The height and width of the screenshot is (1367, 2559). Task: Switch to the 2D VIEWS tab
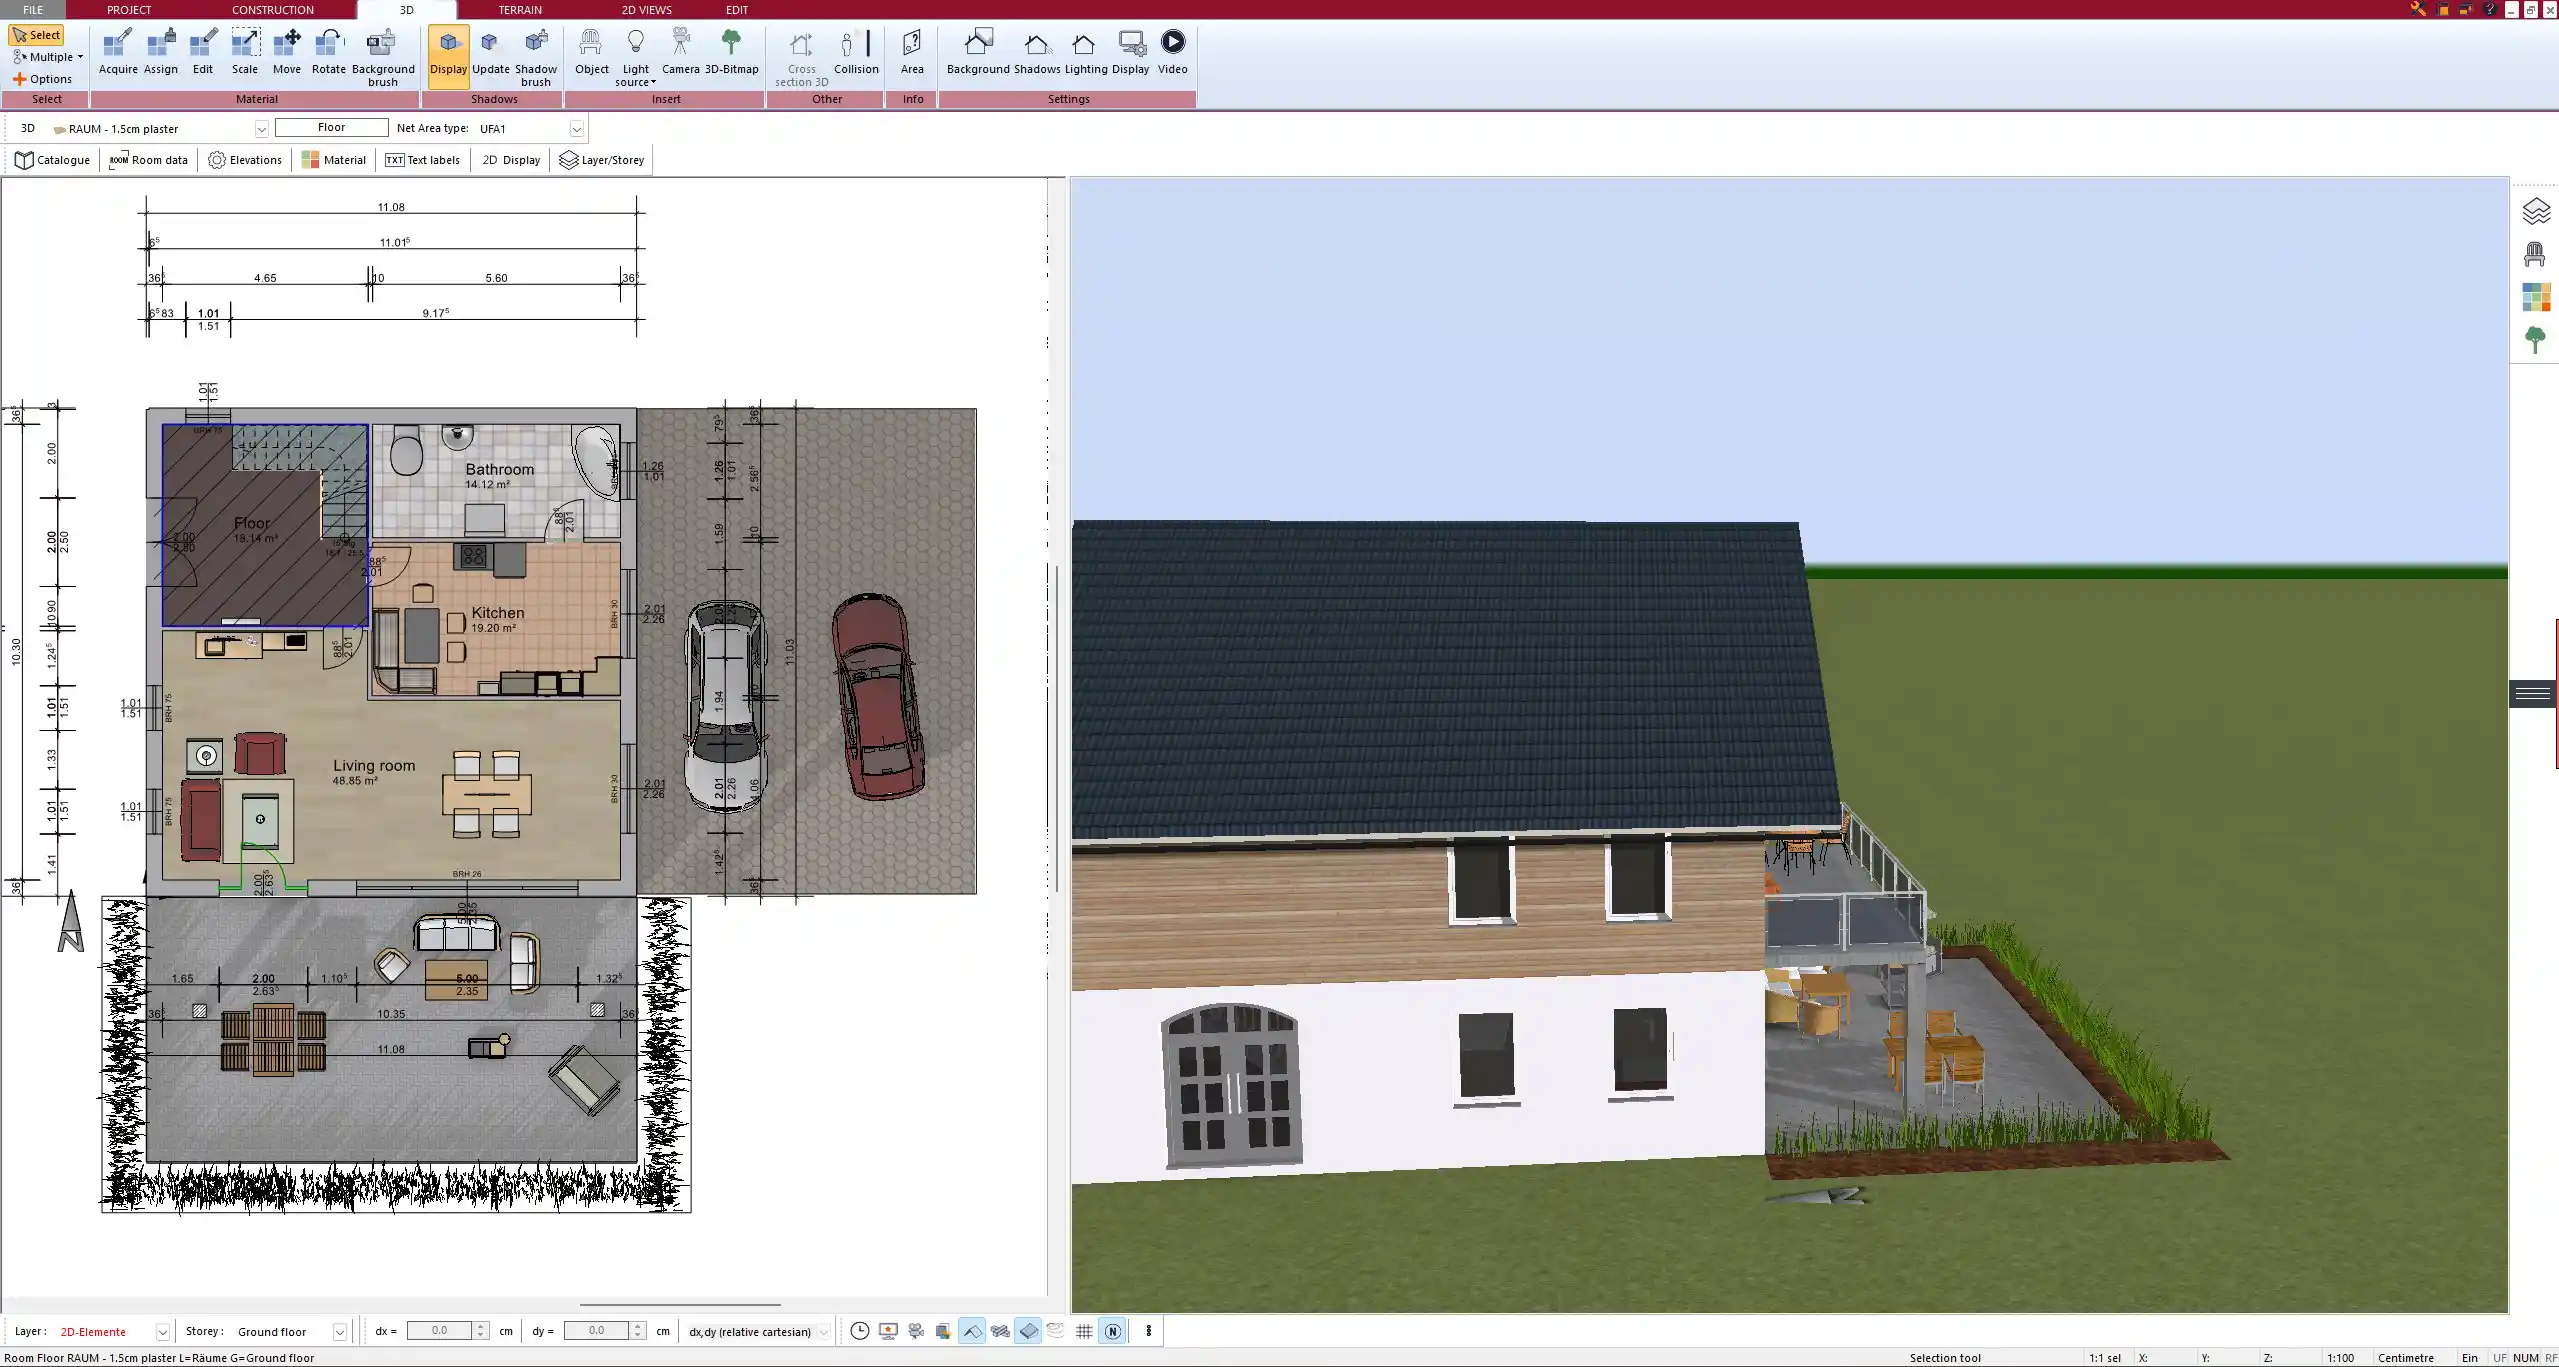(x=646, y=9)
